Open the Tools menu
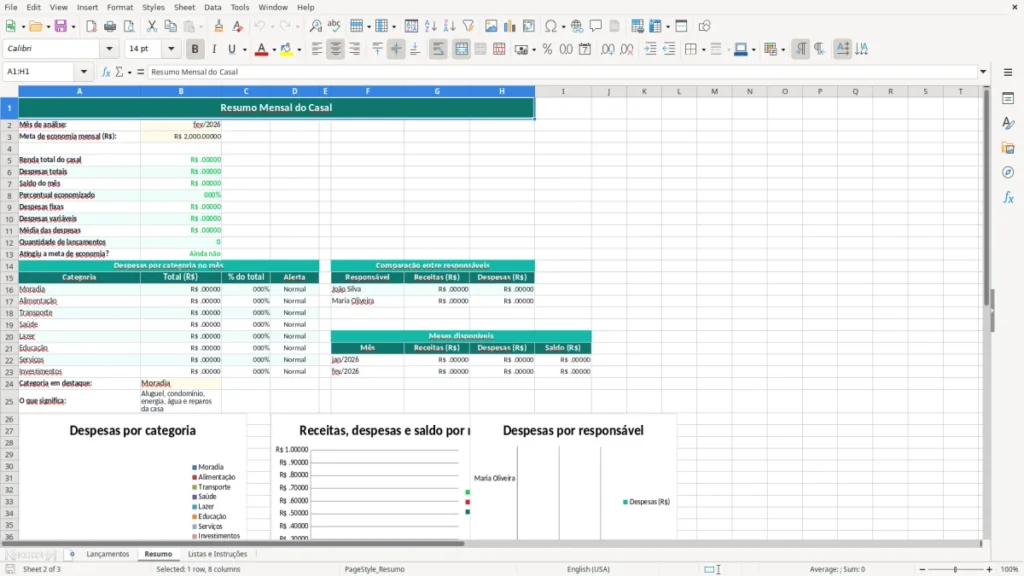 coord(240,7)
